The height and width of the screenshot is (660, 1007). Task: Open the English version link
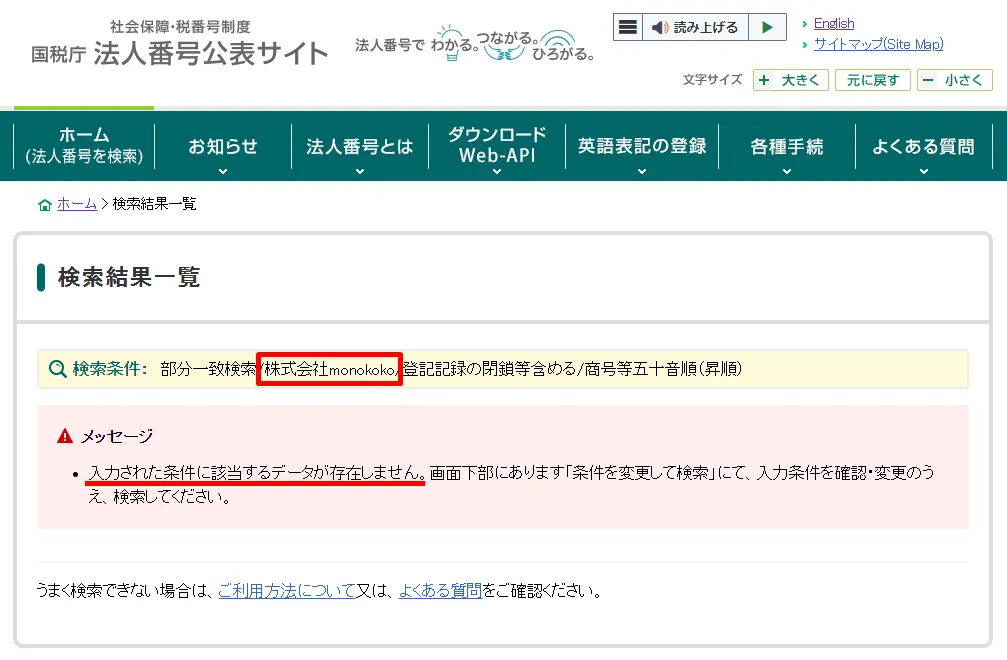pos(833,23)
